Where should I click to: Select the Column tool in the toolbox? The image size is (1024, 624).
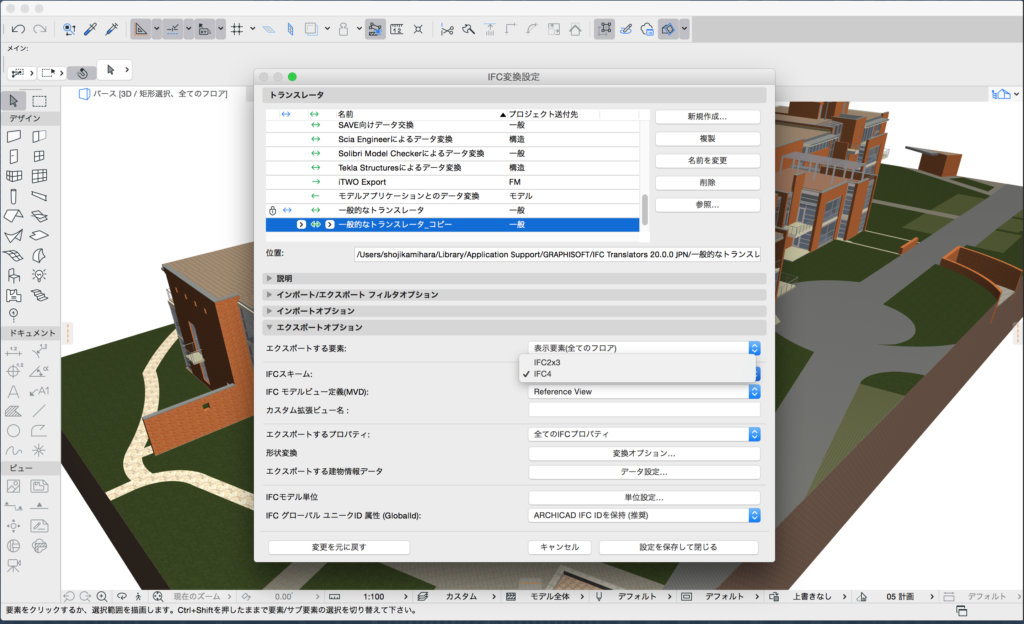(14, 196)
